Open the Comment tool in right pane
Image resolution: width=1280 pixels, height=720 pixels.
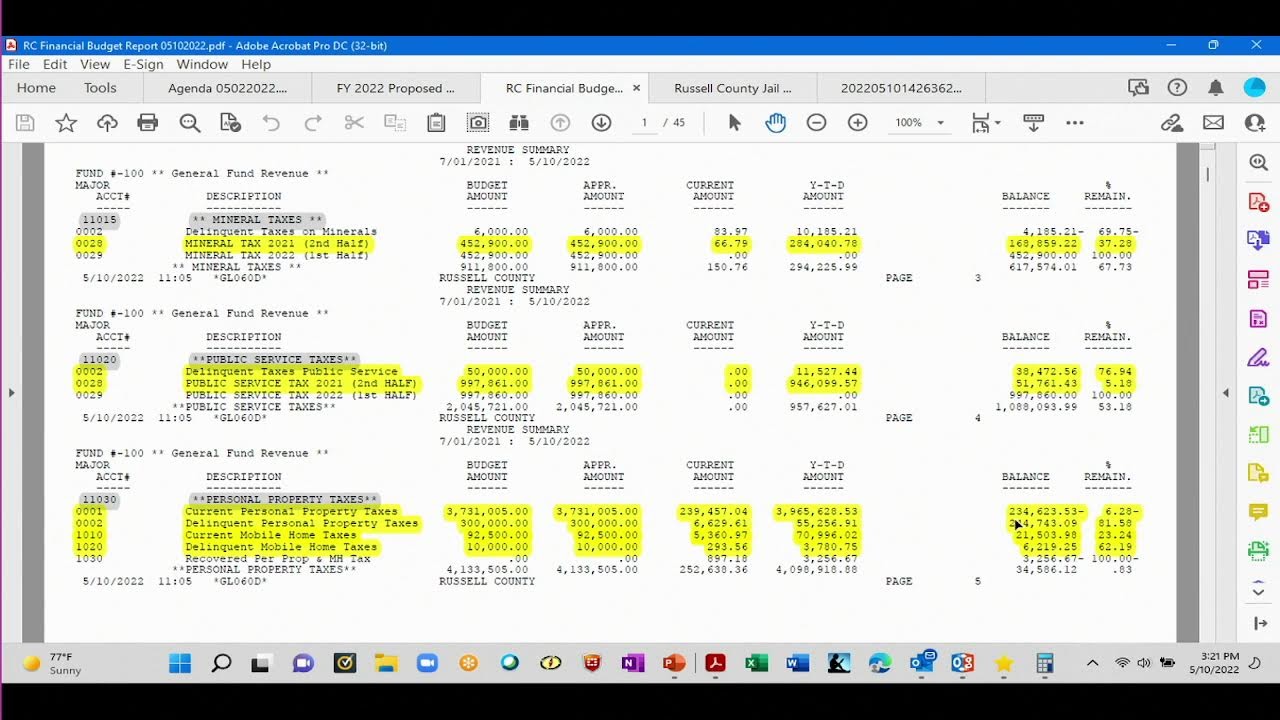coord(1258,512)
